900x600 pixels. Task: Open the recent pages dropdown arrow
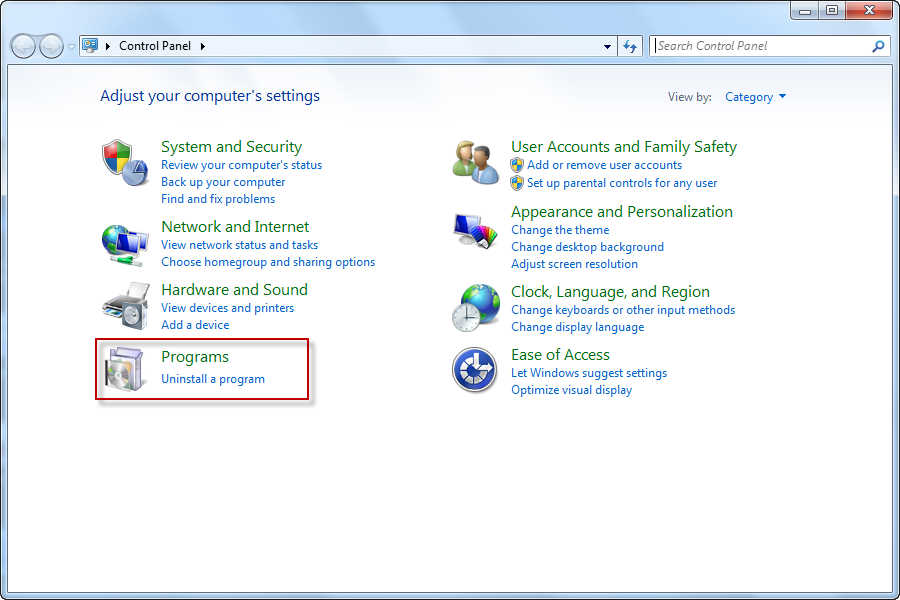(71, 47)
